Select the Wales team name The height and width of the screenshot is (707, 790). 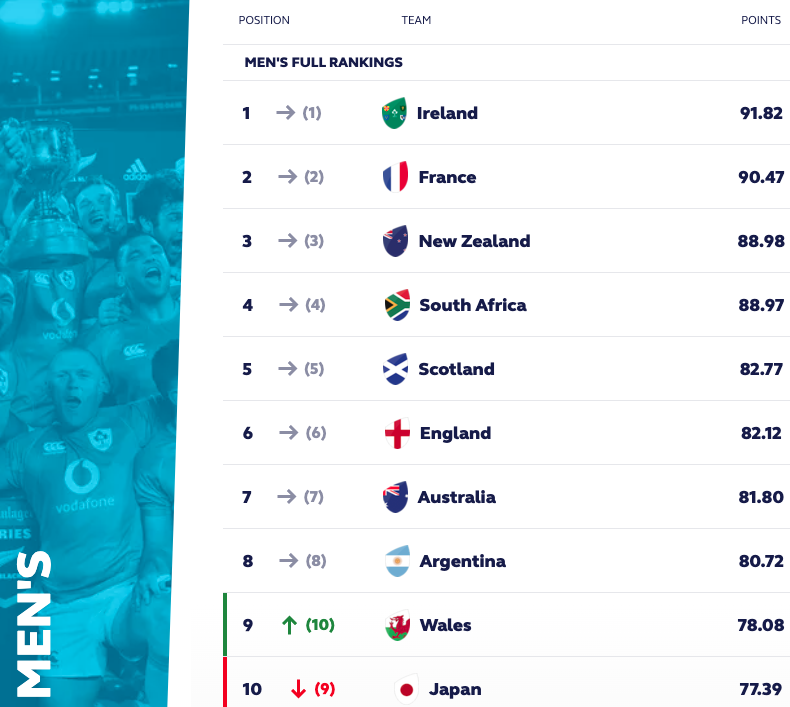click(x=445, y=625)
